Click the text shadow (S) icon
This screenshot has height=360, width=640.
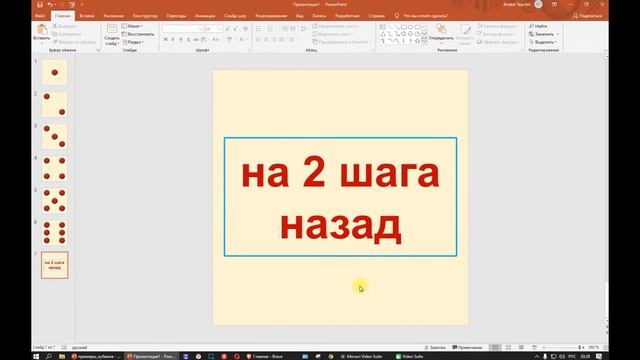tap(188, 40)
